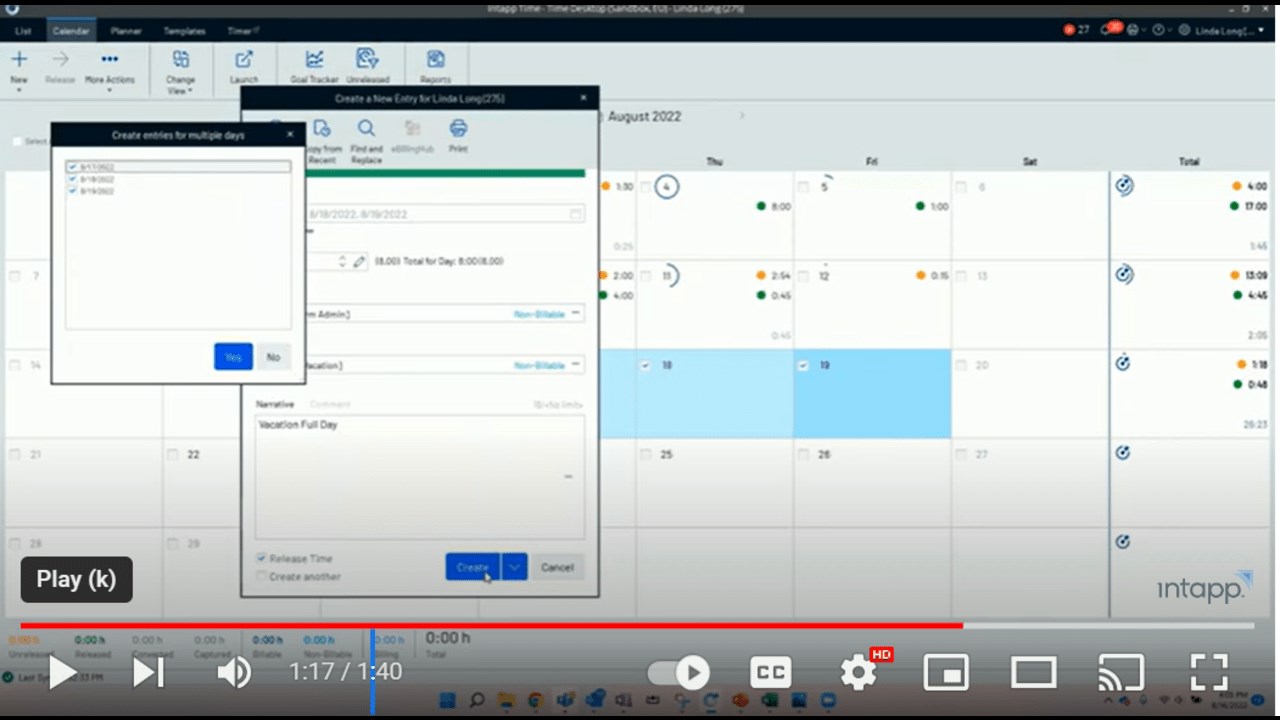Image resolution: width=1280 pixels, height=720 pixels.
Task: Mute the video volume
Action: point(234,672)
